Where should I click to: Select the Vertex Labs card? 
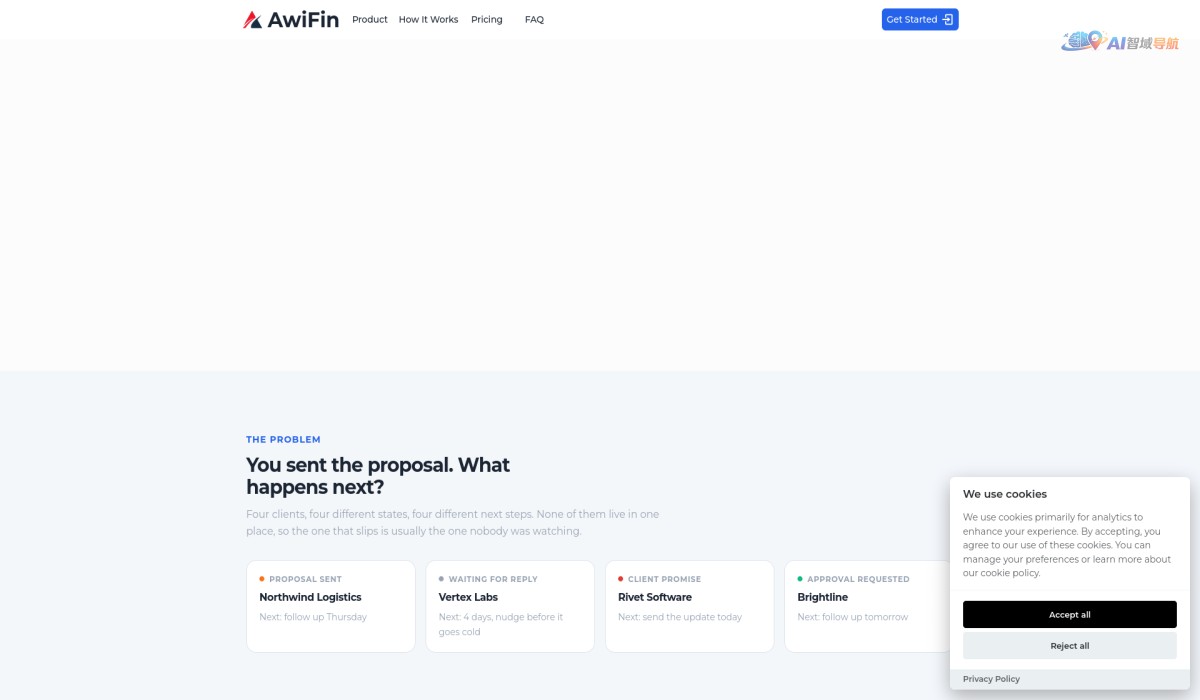pos(510,606)
